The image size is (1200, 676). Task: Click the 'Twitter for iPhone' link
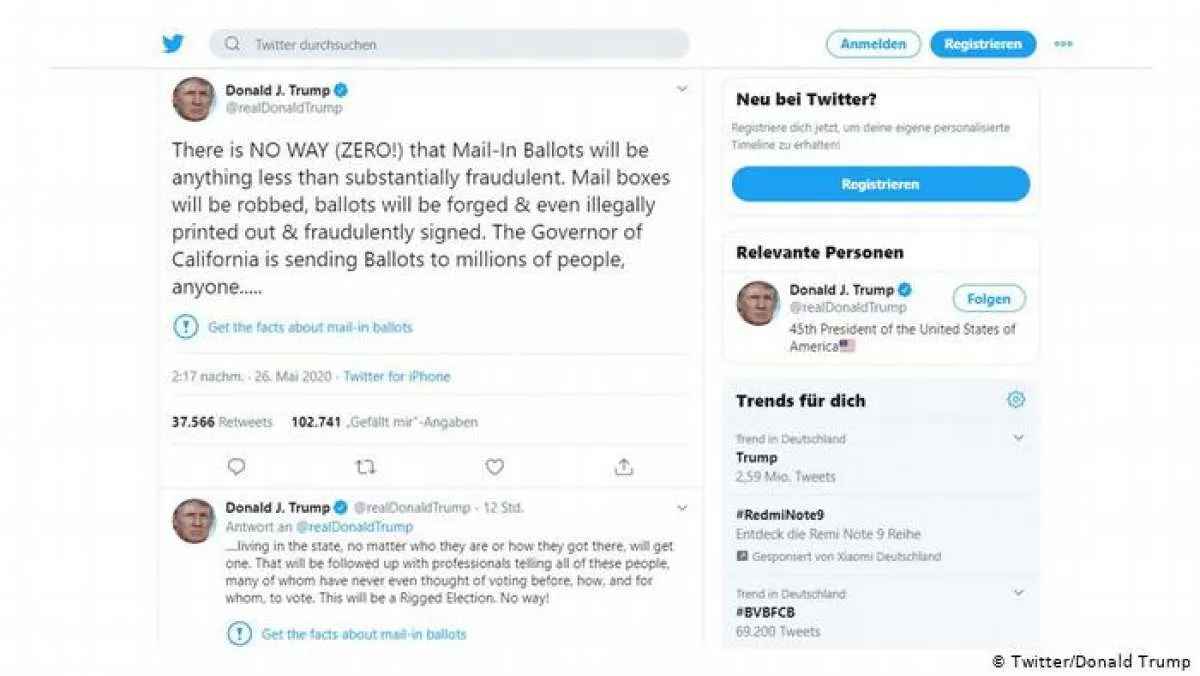tap(397, 377)
